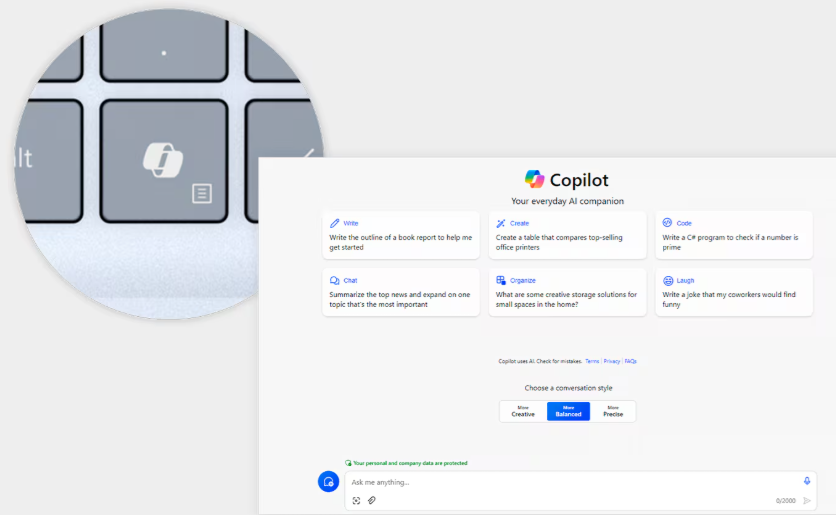This screenshot has width=836, height=515.
Task: Select the More Balanced conversation style
Action: pyautogui.click(x=568, y=411)
